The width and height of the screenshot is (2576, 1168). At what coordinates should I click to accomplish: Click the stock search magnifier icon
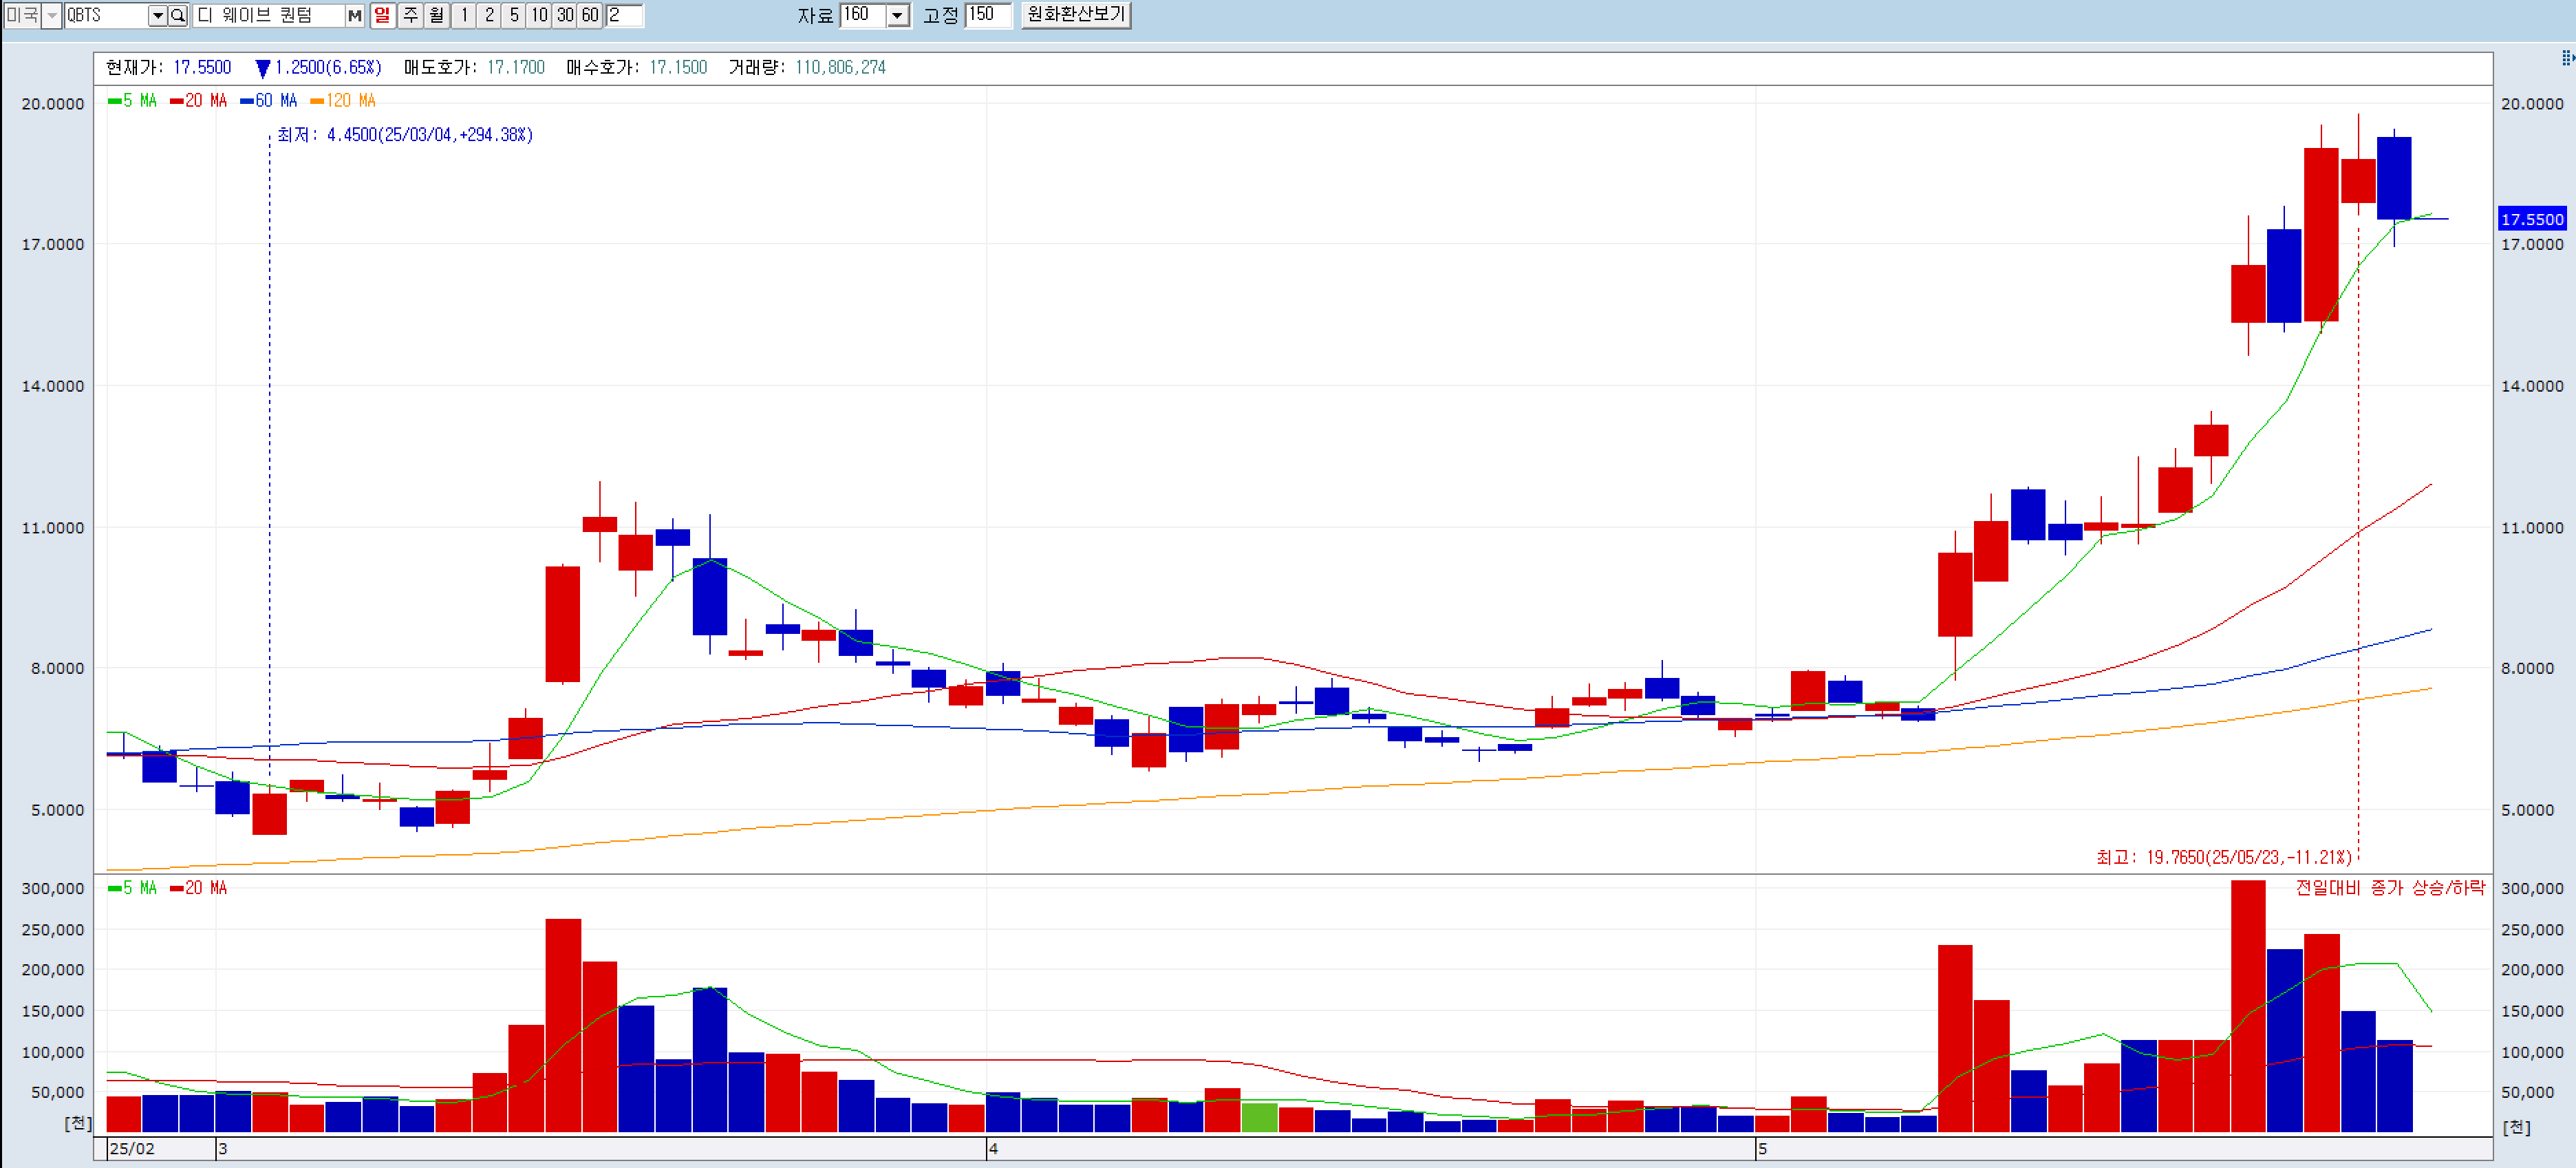tap(178, 15)
